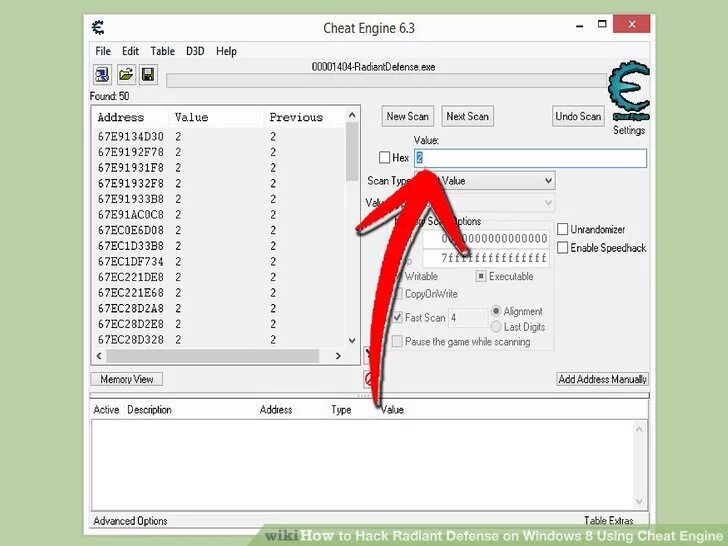Select address 67E91933B8 row

(x=220, y=199)
